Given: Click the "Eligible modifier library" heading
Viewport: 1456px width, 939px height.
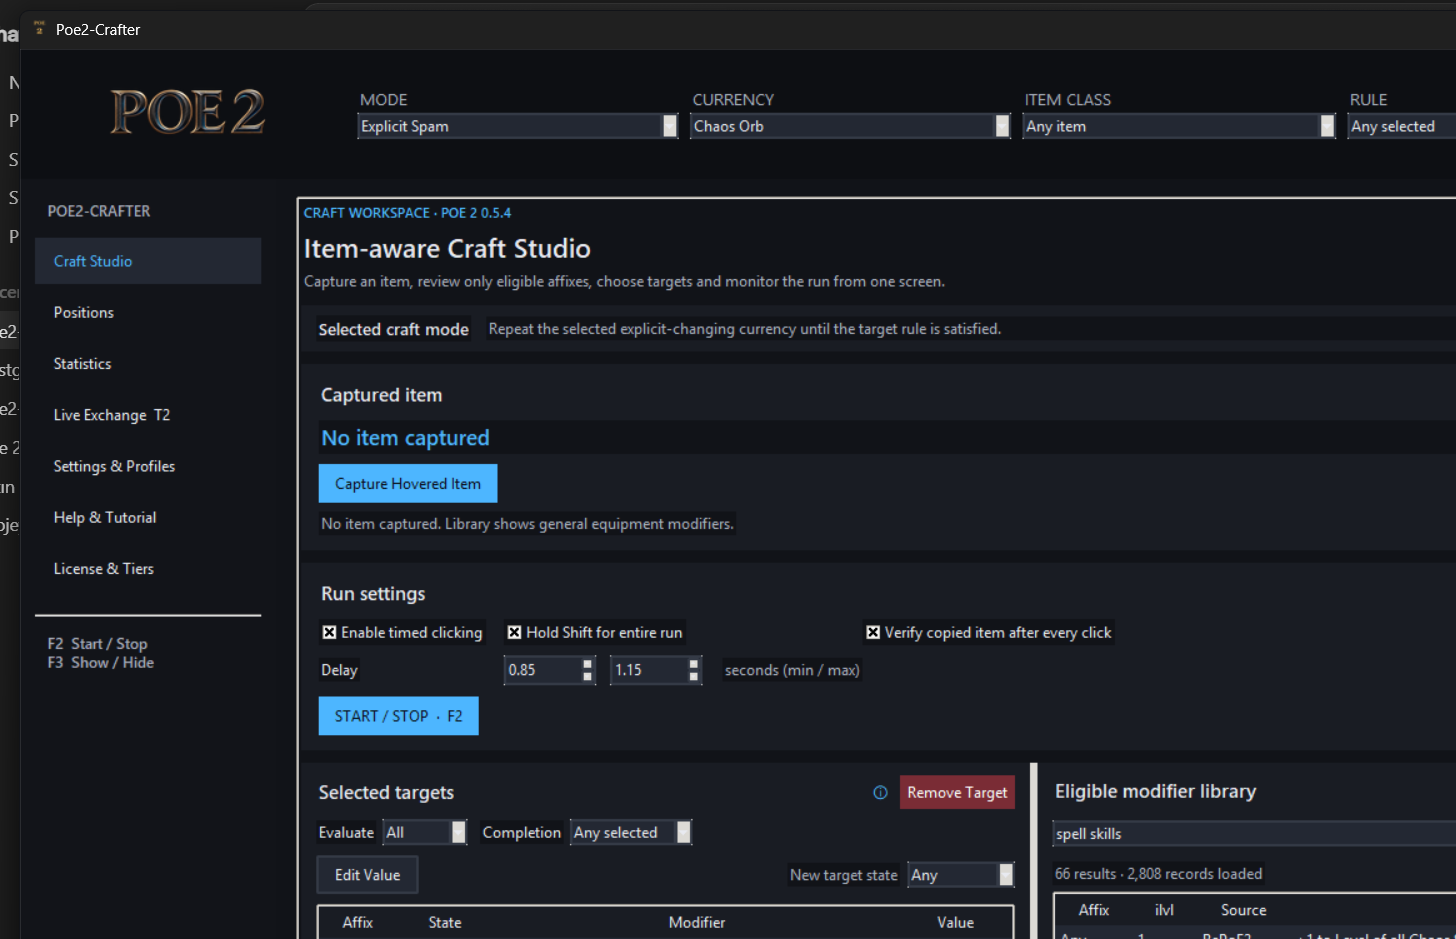Looking at the screenshot, I should coord(1155,791).
